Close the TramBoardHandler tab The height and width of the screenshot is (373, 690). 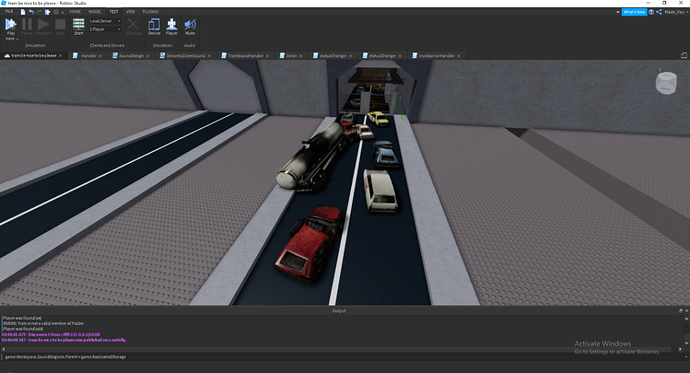coord(267,56)
